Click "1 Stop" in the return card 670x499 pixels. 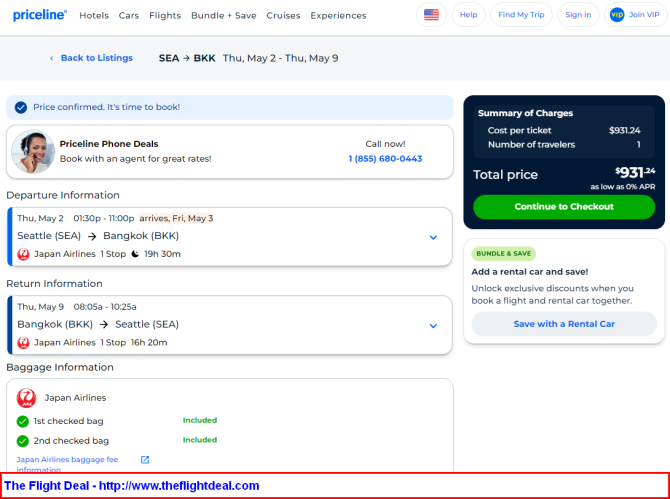[x=113, y=343]
